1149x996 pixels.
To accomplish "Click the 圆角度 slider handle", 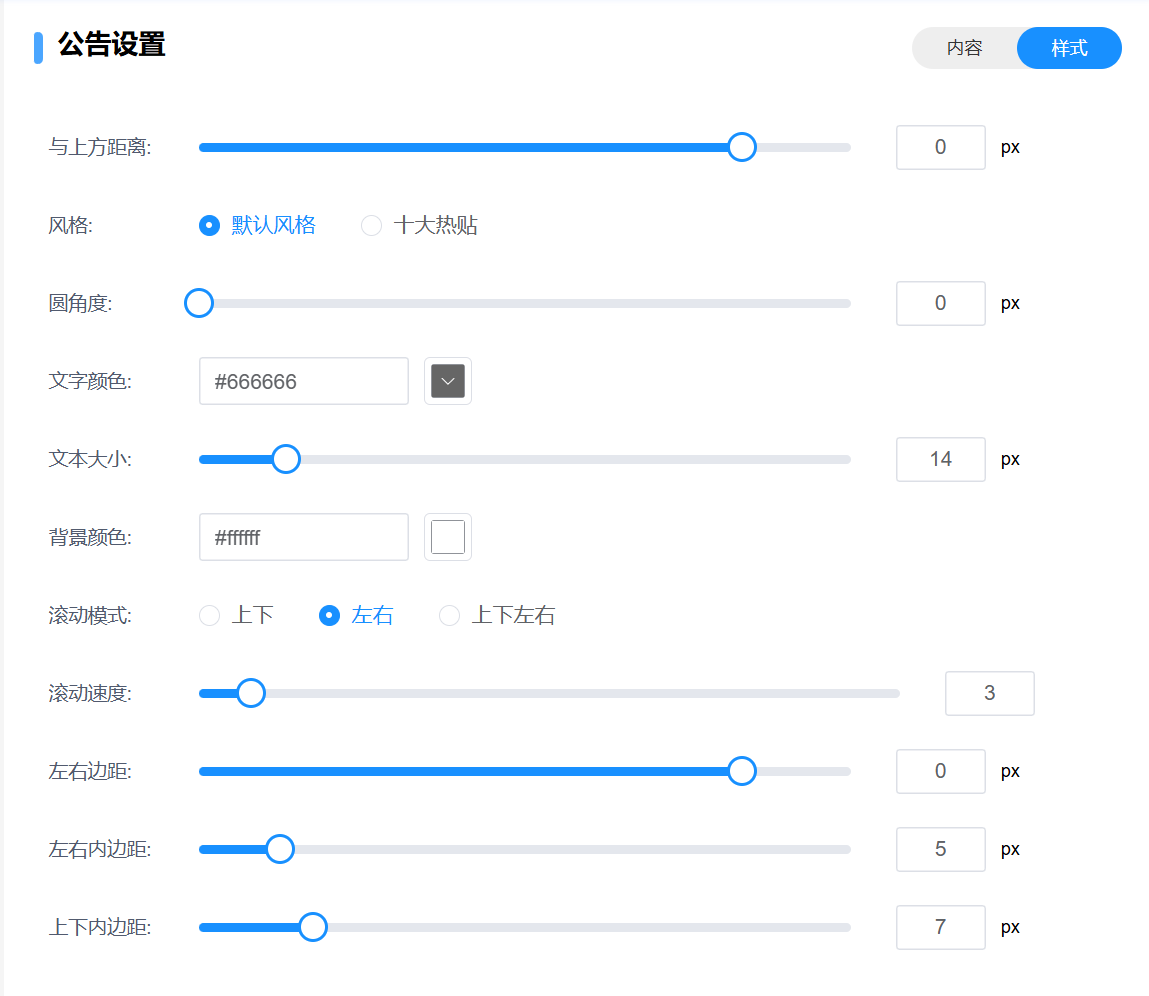I will click(x=200, y=303).
